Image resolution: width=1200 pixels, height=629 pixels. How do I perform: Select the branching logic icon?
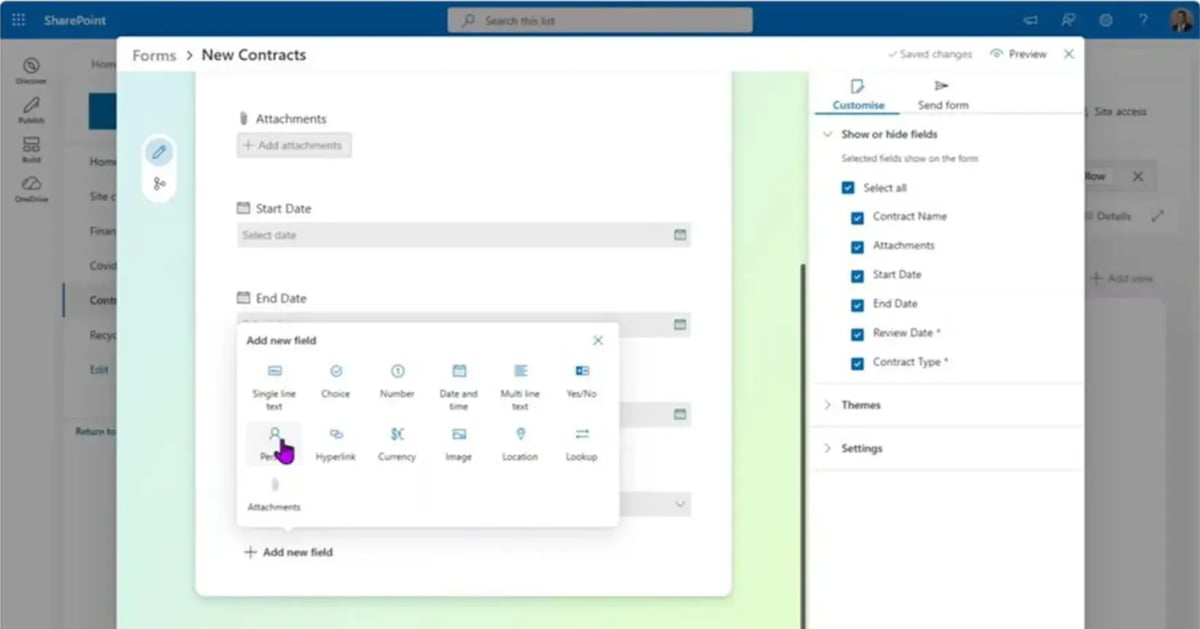click(x=158, y=184)
